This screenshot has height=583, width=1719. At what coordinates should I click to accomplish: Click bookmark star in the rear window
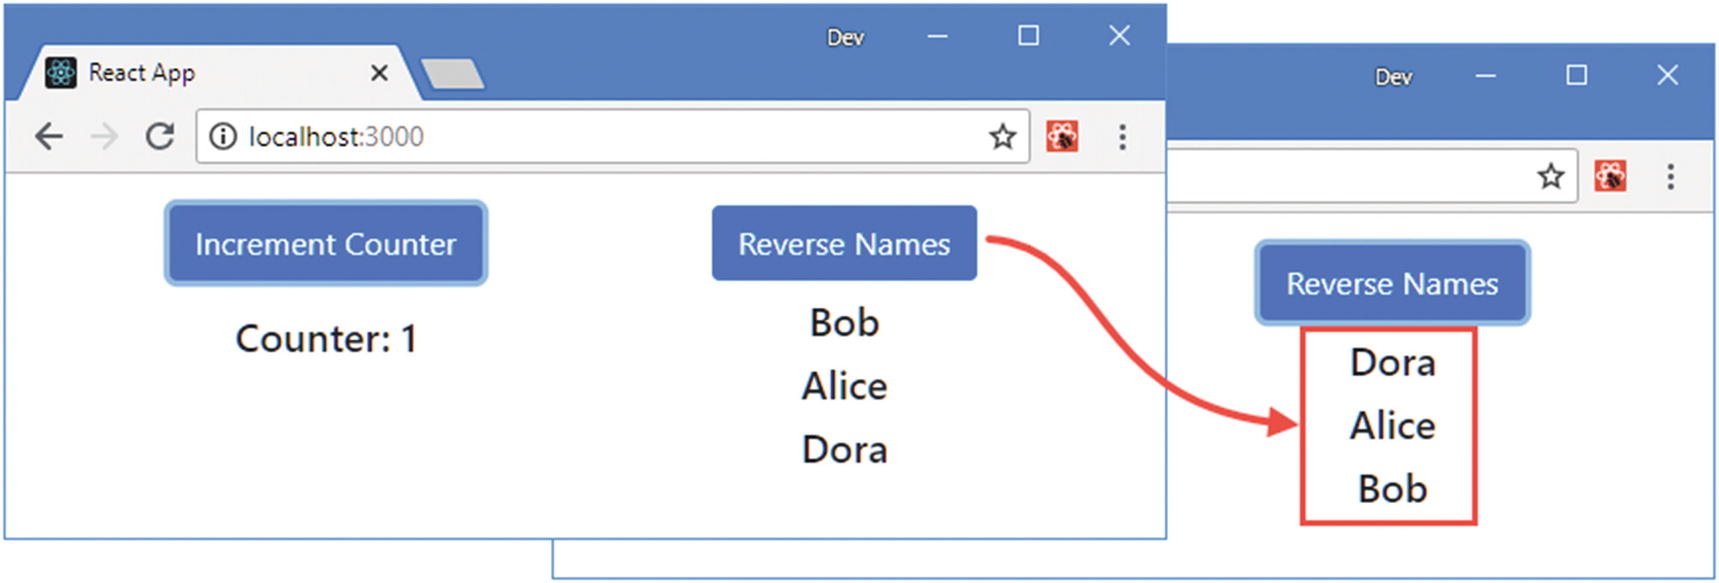click(1550, 177)
